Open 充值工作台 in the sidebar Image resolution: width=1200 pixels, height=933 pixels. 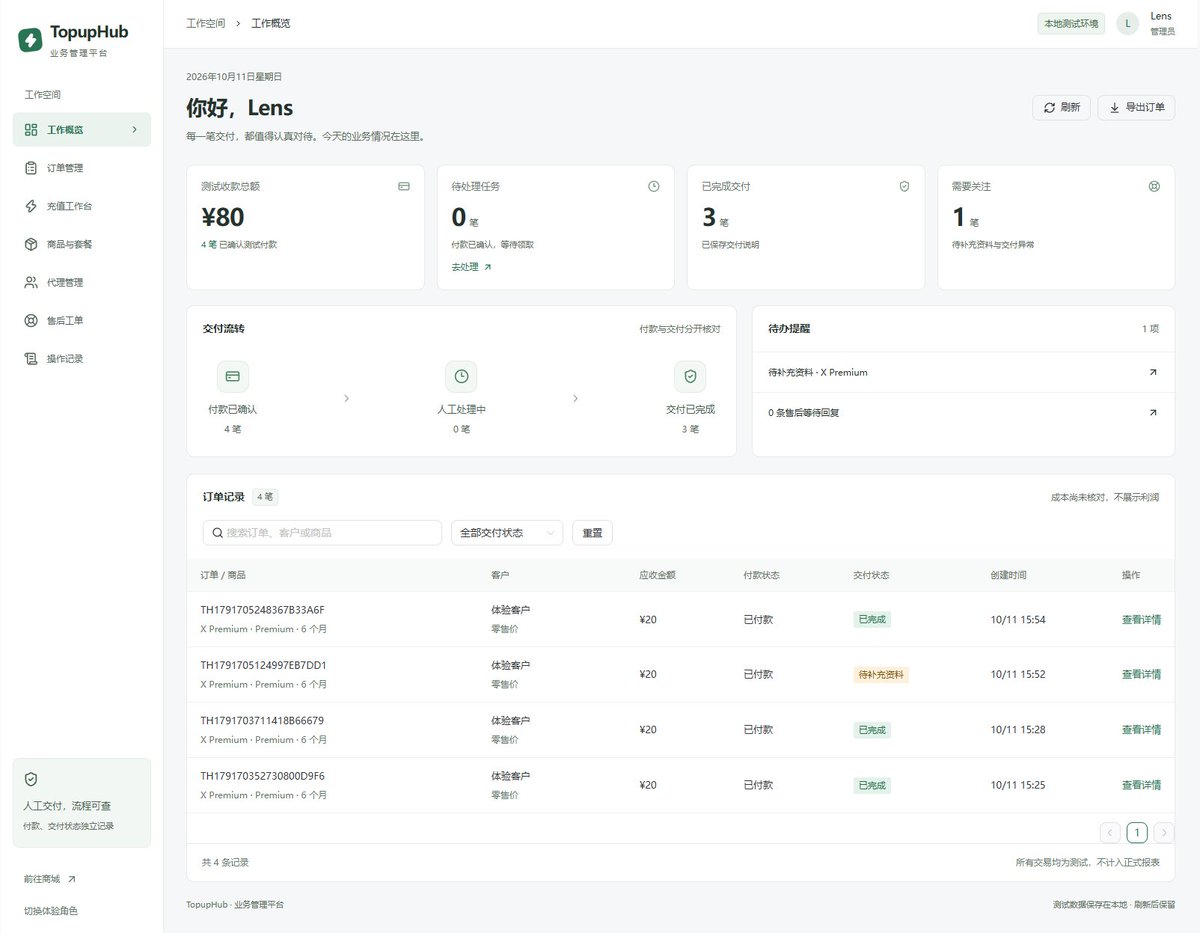tap(82, 206)
